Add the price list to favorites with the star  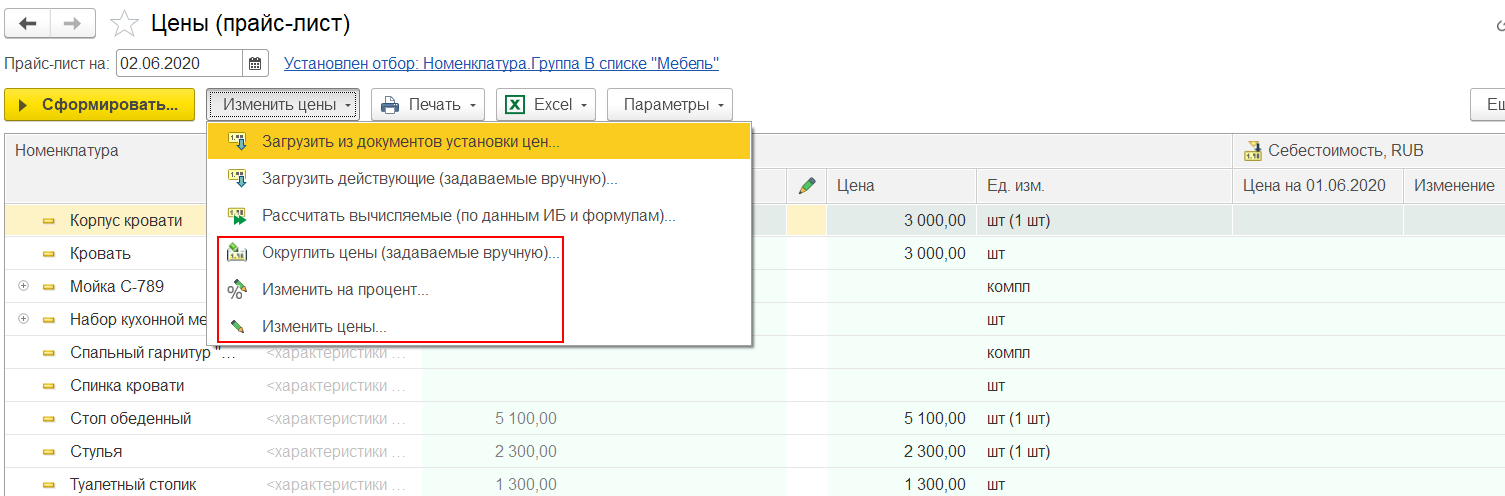click(x=124, y=23)
